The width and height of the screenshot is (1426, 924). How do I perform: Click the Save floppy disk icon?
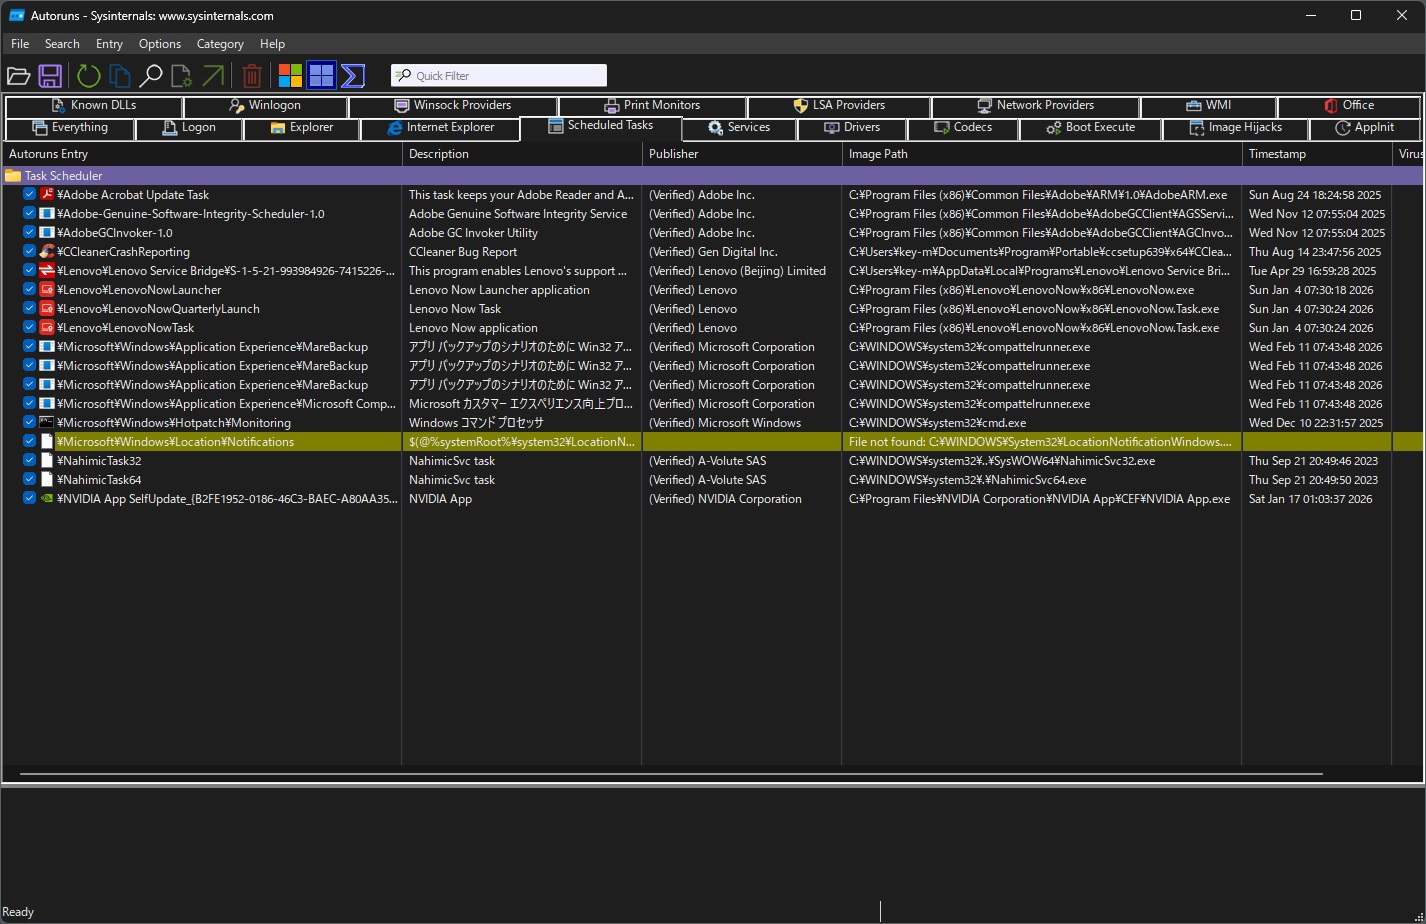pos(50,76)
